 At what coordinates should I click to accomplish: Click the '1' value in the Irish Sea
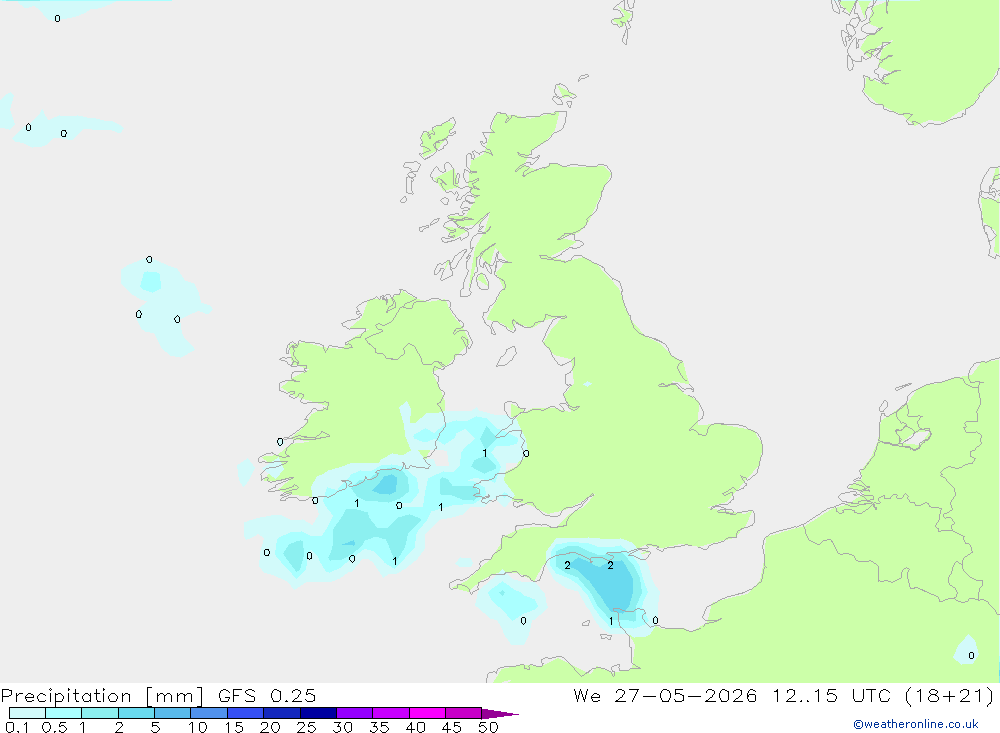[485, 453]
